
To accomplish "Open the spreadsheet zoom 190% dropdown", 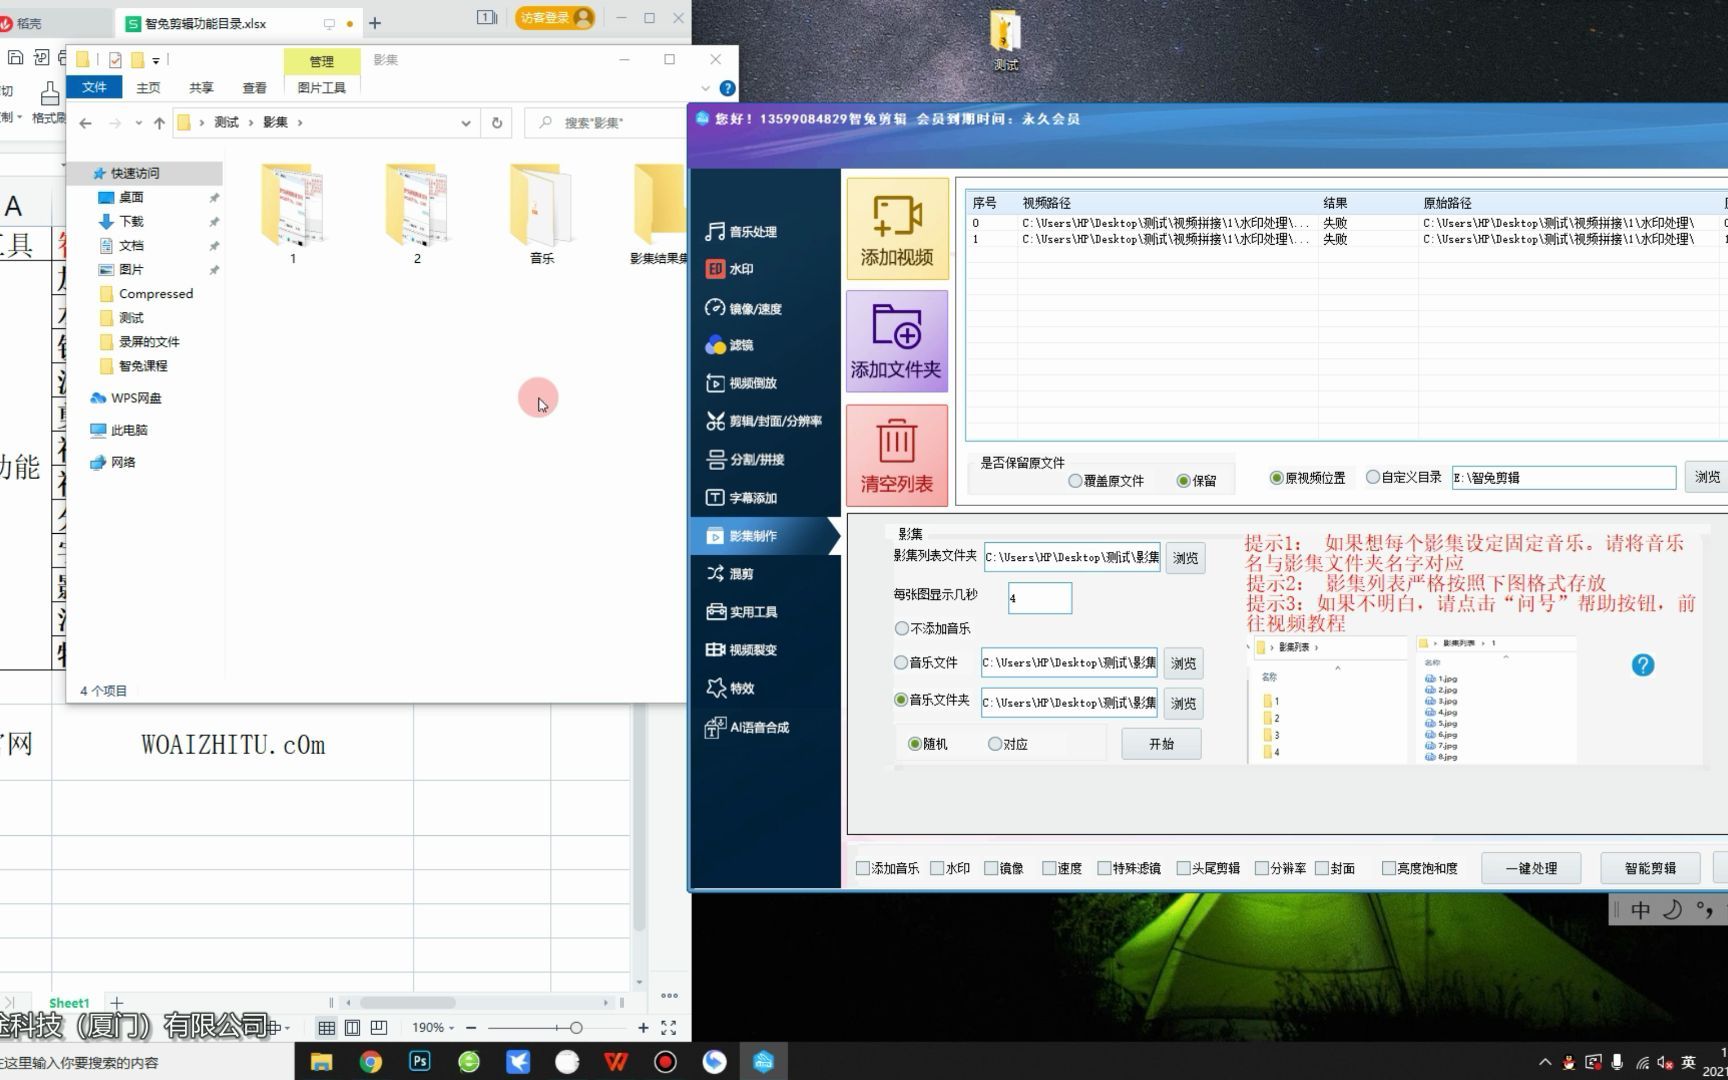I will (433, 1028).
